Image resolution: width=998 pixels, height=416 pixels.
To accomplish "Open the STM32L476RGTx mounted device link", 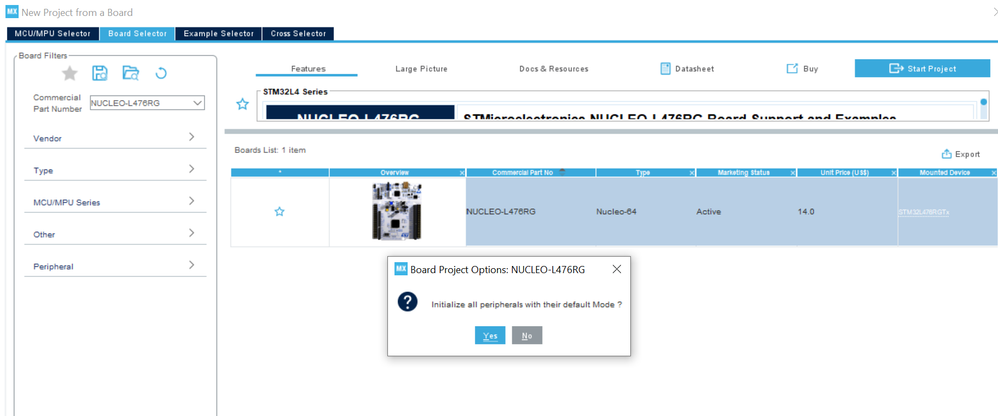I will point(924,212).
